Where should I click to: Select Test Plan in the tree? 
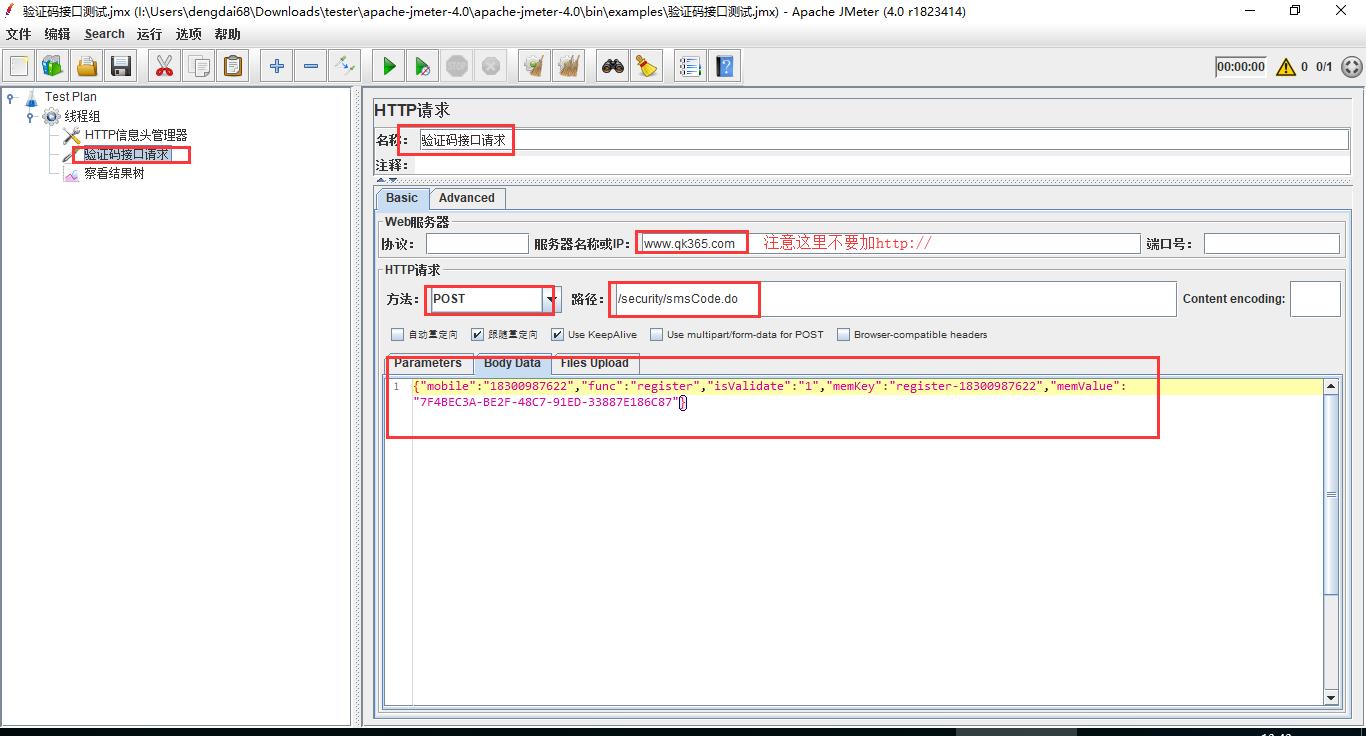(x=71, y=97)
